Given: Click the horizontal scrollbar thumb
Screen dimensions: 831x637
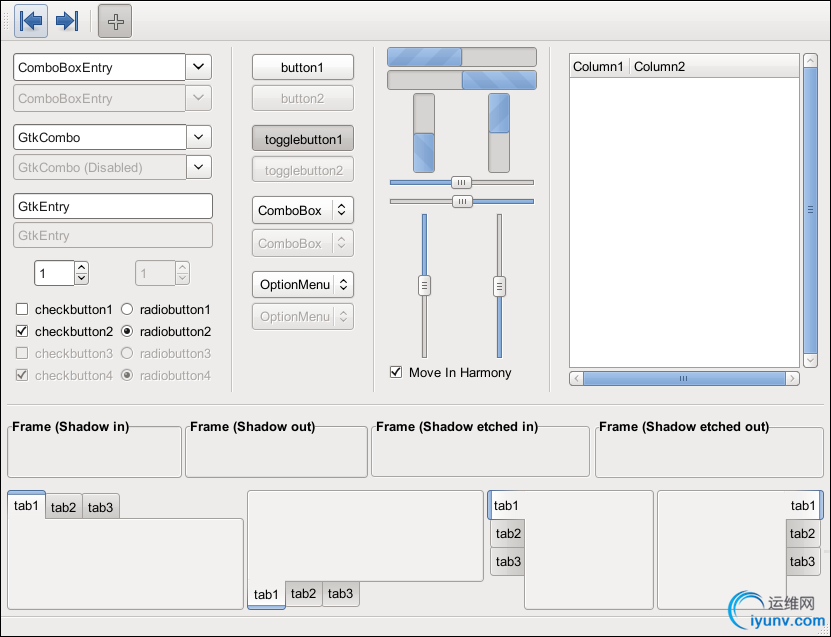Looking at the screenshot, I should [x=684, y=378].
